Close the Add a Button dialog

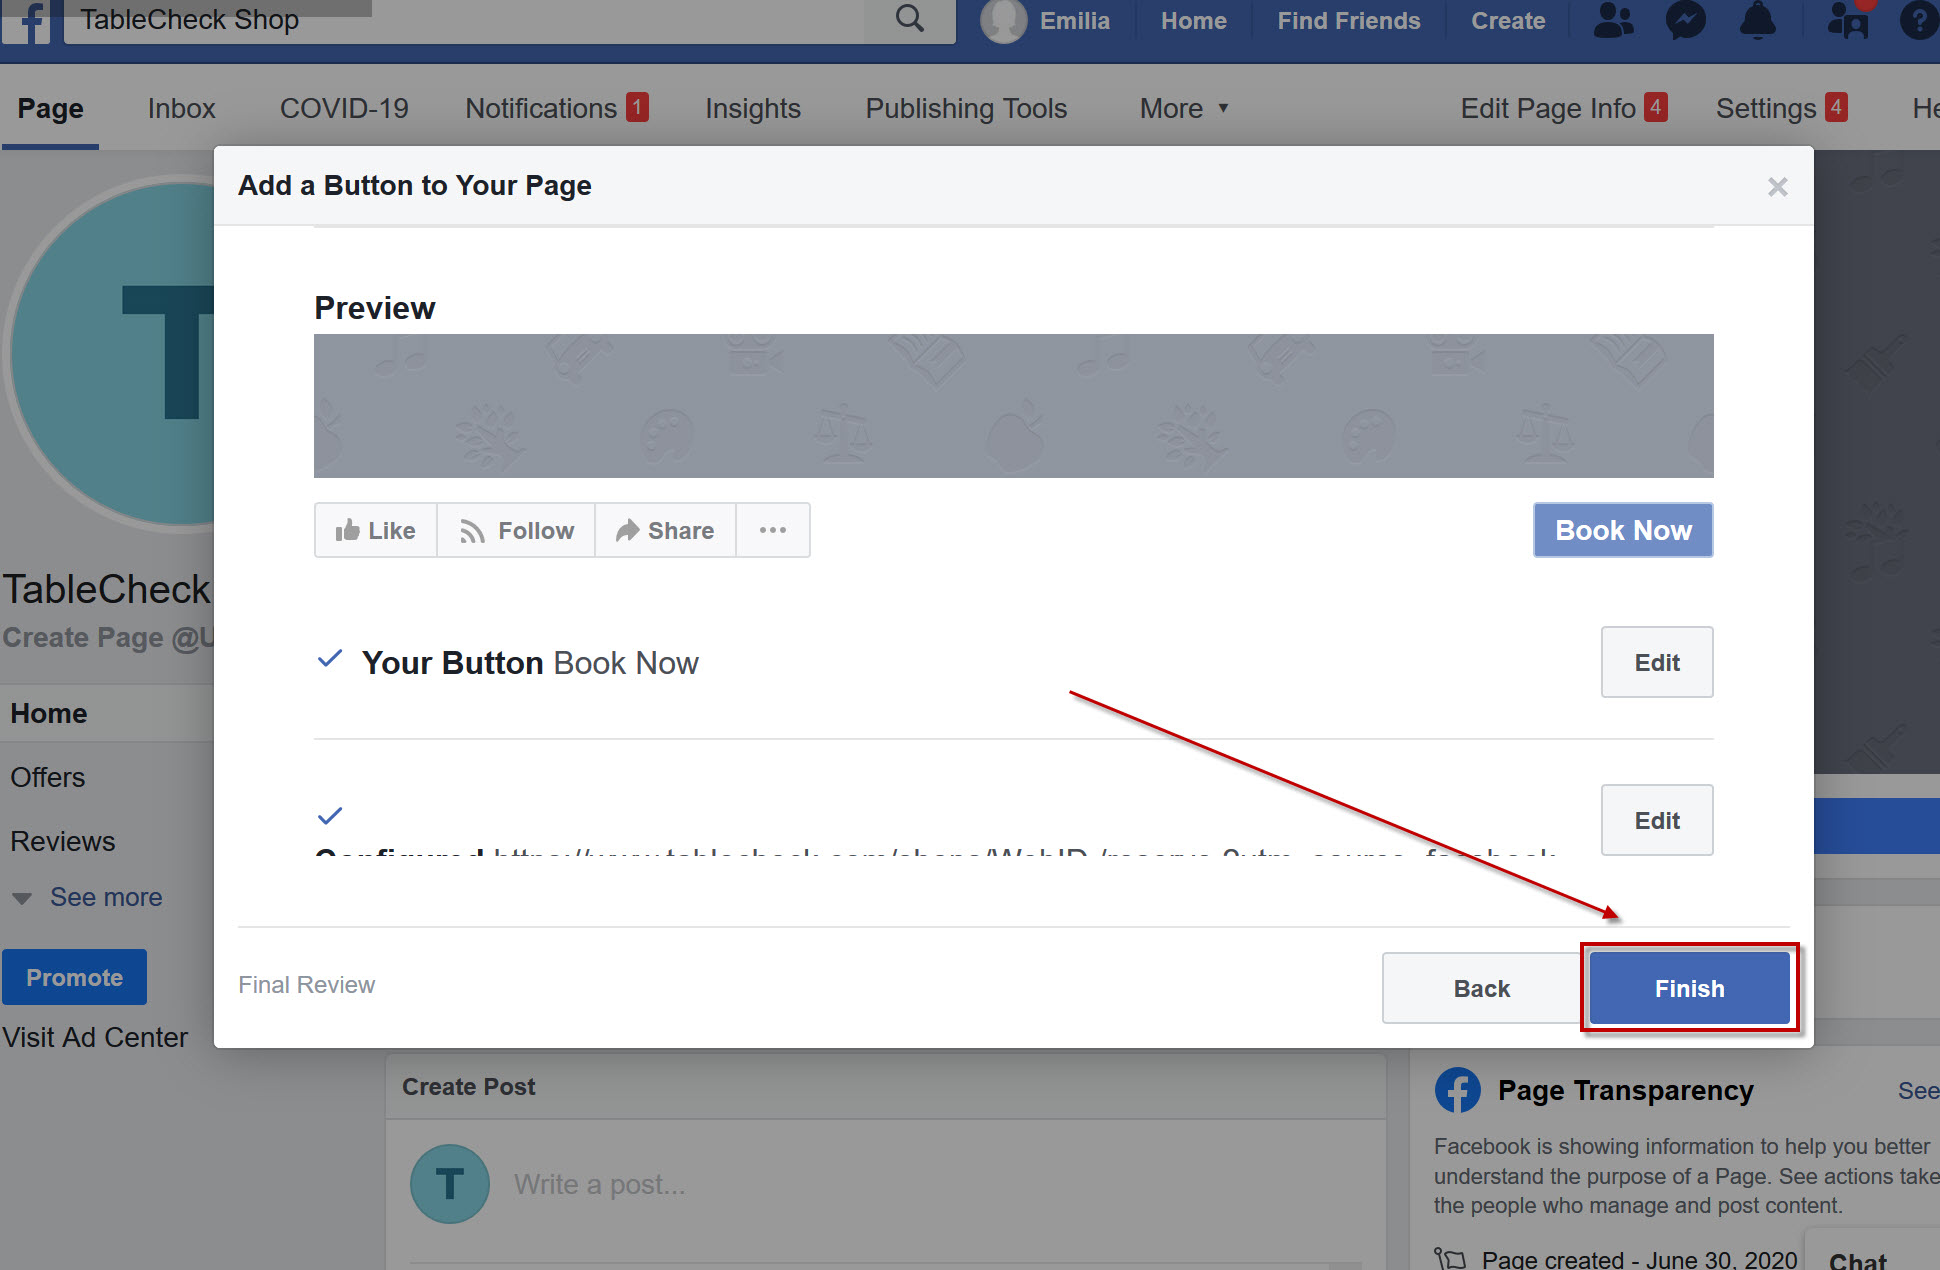[x=1777, y=187]
